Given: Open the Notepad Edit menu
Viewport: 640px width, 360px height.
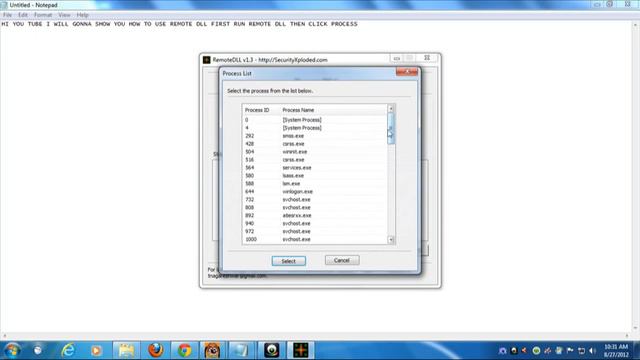Looking at the screenshot, I should pyautogui.click(x=23, y=15).
